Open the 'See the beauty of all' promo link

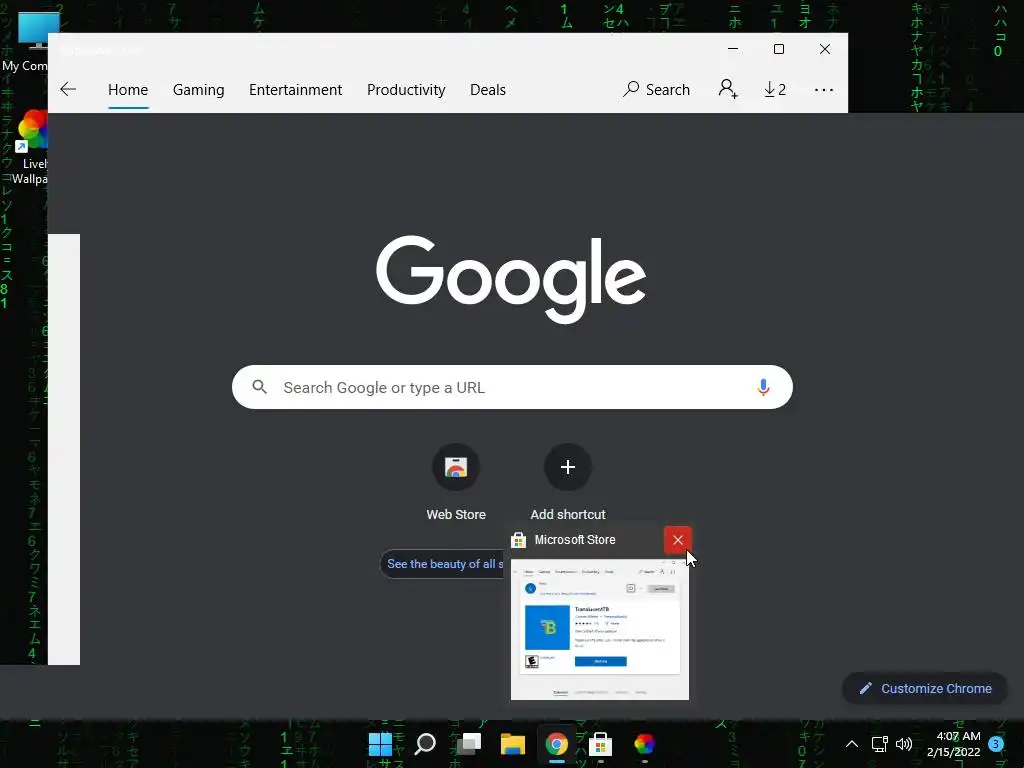click(444, 564)
